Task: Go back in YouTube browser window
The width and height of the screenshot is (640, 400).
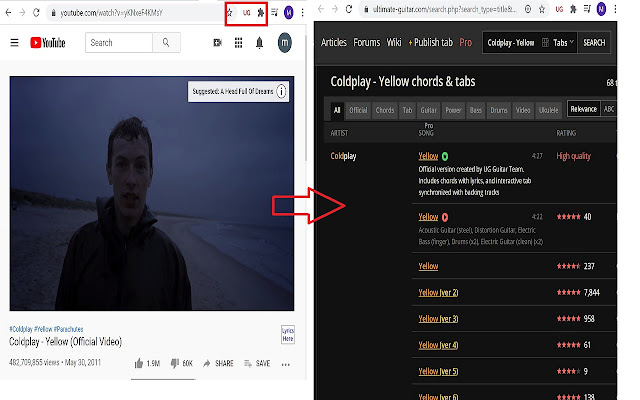Action: coord(8,13)
